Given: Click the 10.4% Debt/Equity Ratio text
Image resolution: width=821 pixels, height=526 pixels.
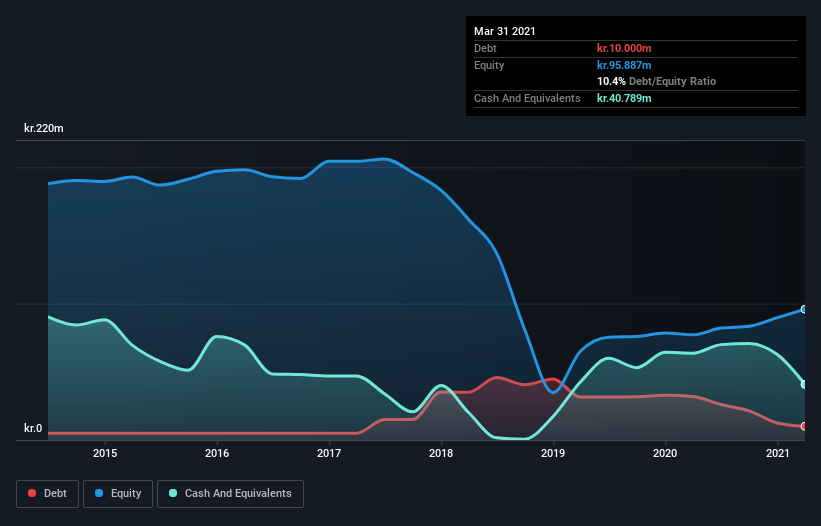Looking at the screenshot, I should coord(657,81).
